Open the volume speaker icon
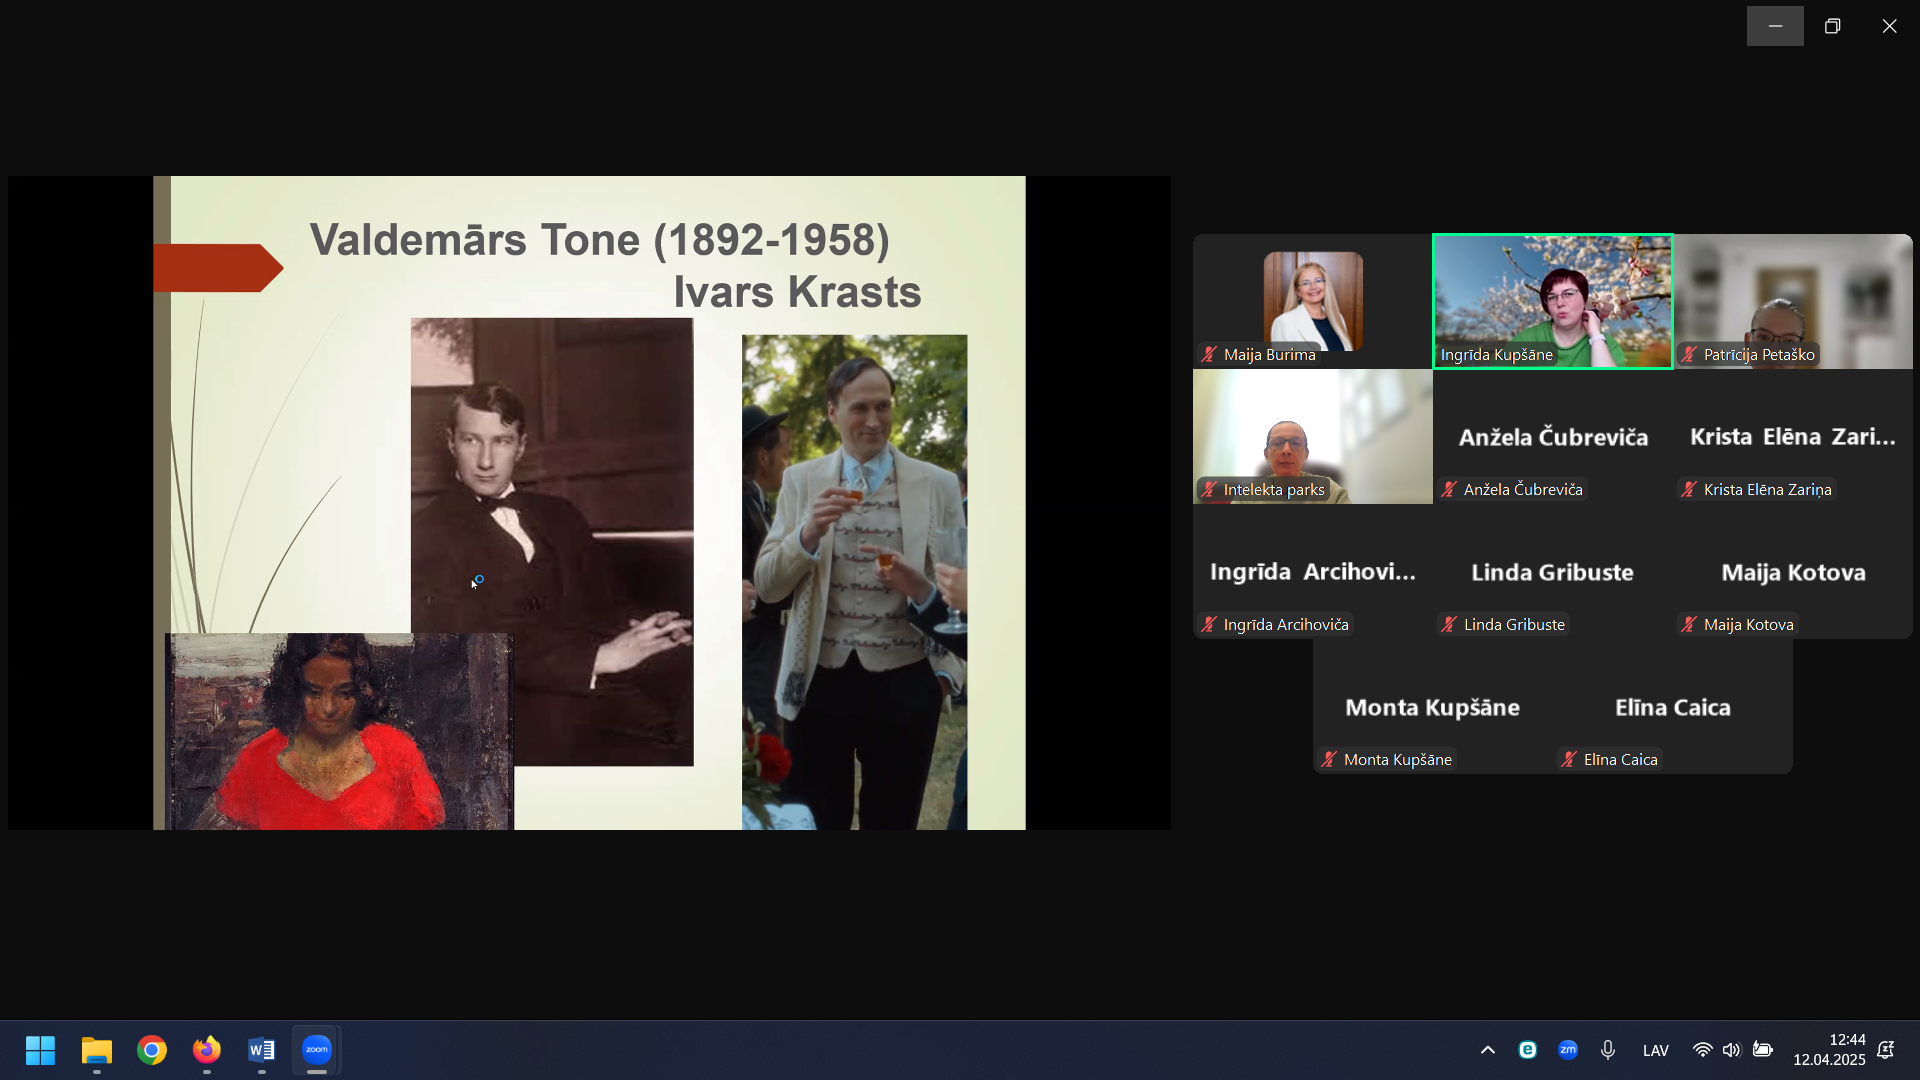This screenshot has height=1080, width=1920. 1731,1050
